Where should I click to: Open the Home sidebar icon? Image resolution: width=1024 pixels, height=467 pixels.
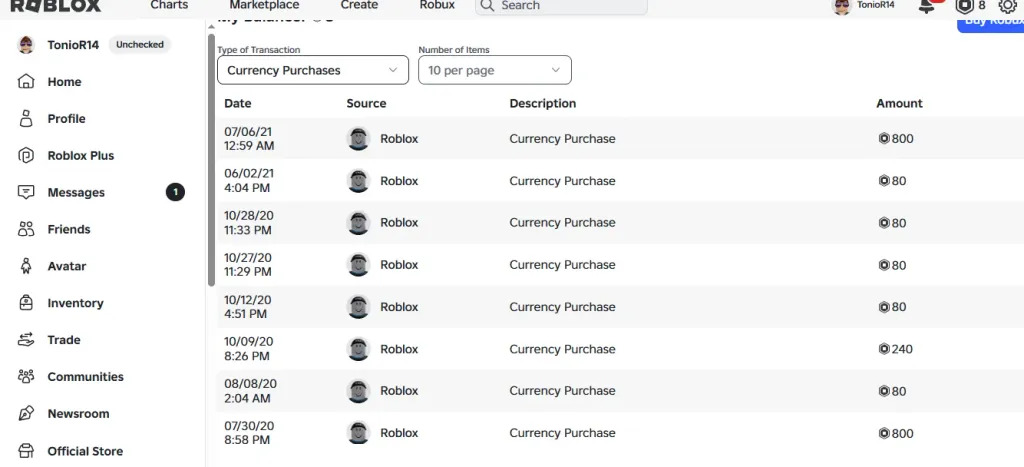(x=25, y=82)
